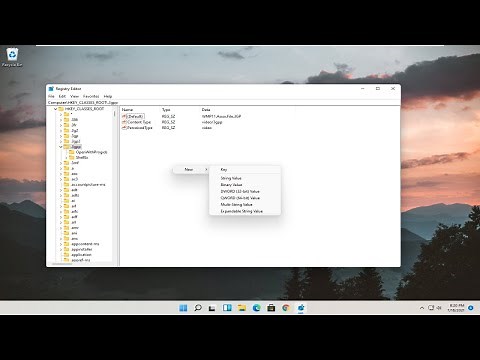Image resolution: width=480 pixels, height=360 pixels.
Task: Choose Key from the New submenu
Action: coord(245,170)
